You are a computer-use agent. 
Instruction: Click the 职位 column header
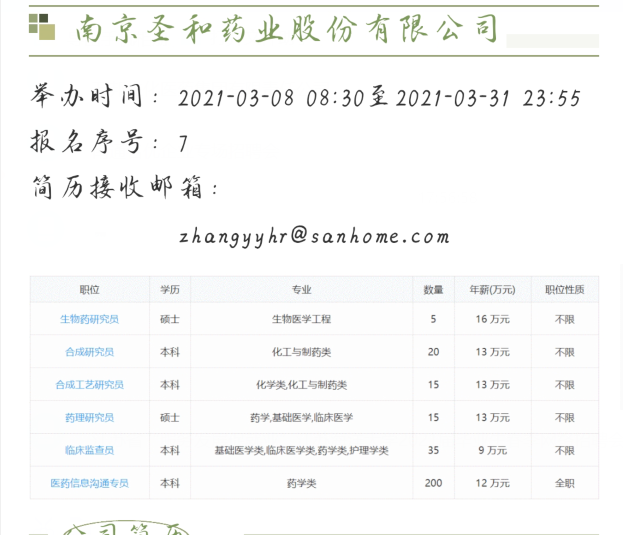coord(89,290)
